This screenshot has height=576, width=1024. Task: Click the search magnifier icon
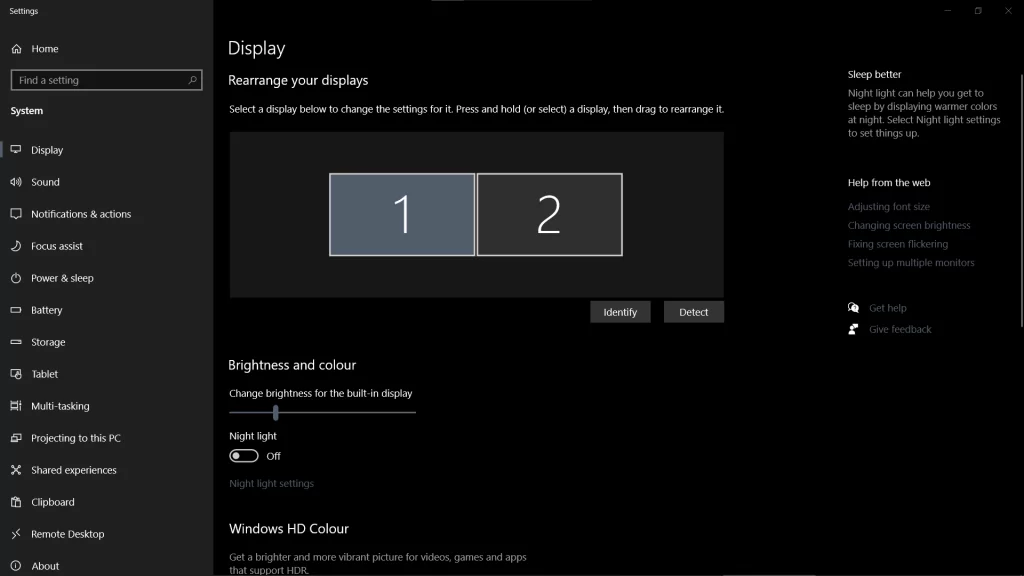tap(192, 80)
